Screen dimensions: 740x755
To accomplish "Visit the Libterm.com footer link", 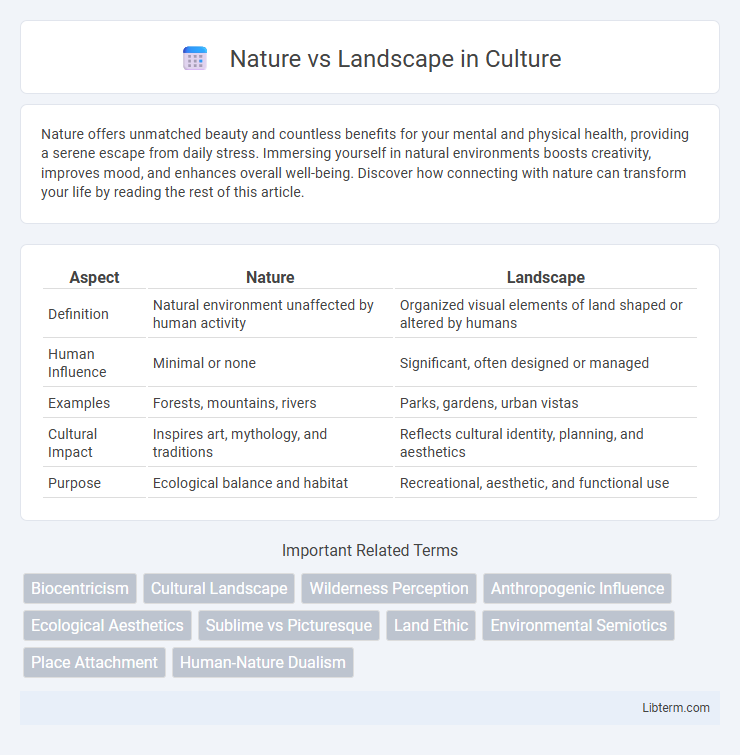I will point(675,708).
